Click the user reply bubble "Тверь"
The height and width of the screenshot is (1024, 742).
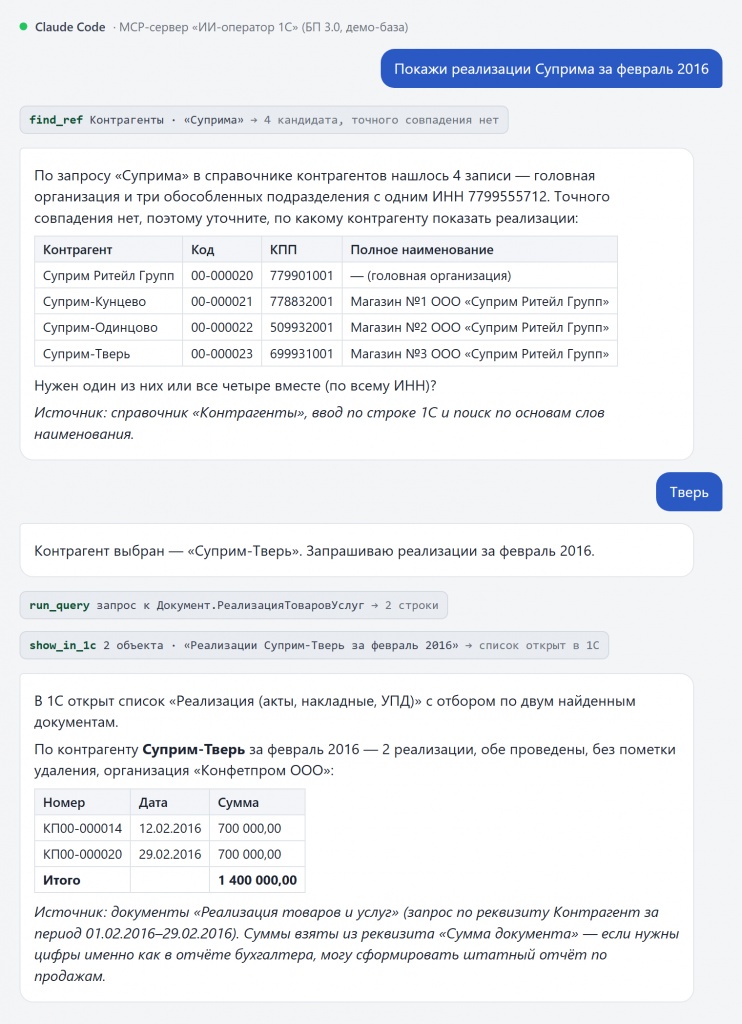tap(689, 492)
